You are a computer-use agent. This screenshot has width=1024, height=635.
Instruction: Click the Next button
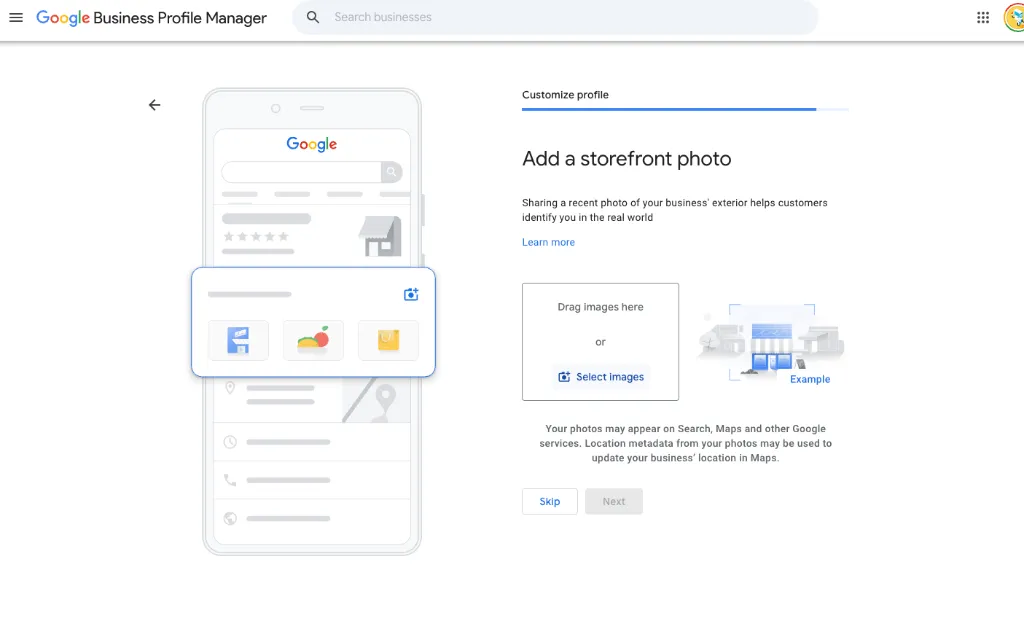coord(613,501)
